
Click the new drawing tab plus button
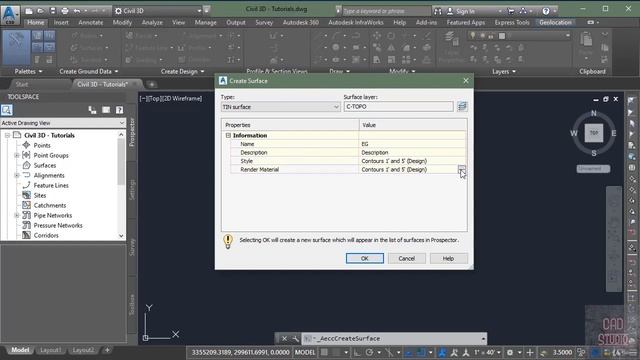point(152,84)
